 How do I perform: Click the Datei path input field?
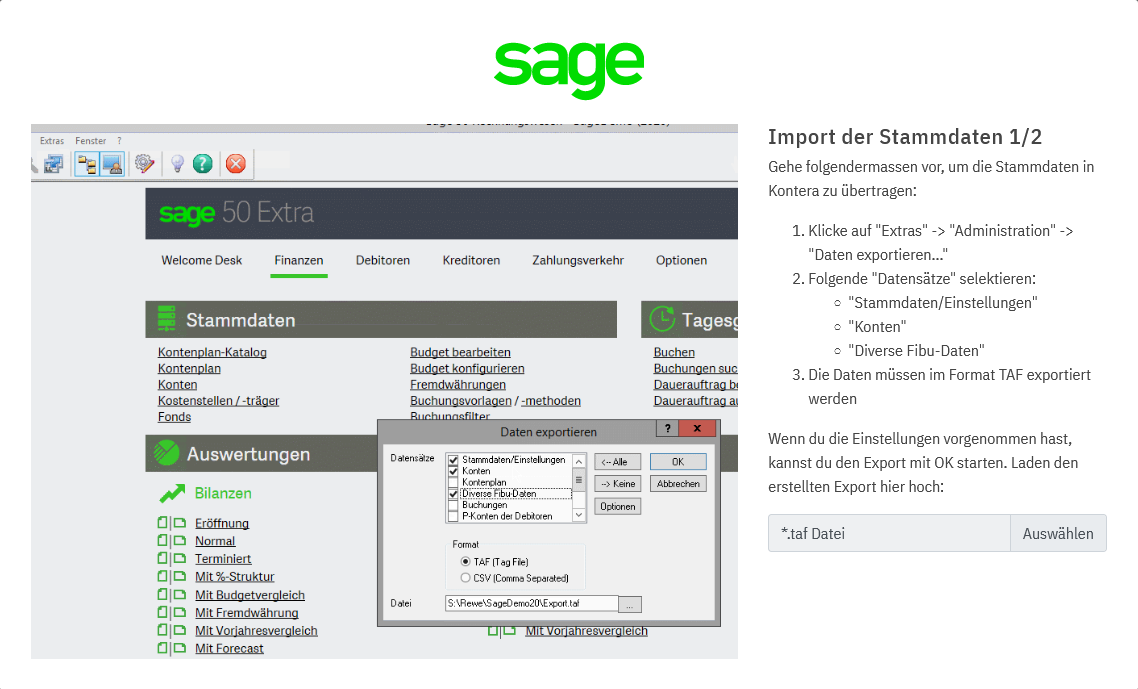coord(531,603)
